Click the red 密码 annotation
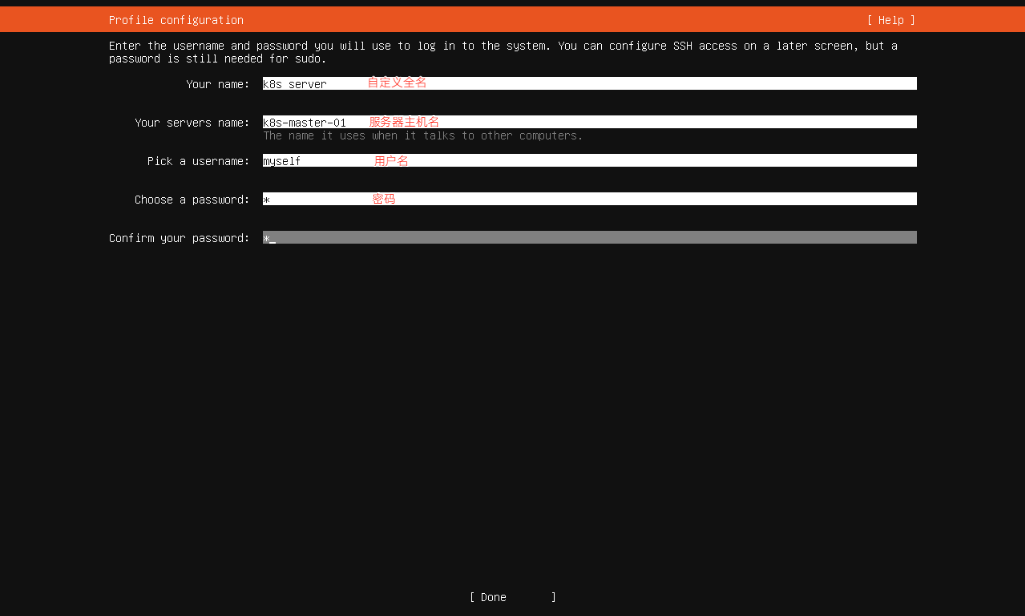The image size is (1025, 616). [384, 199]
